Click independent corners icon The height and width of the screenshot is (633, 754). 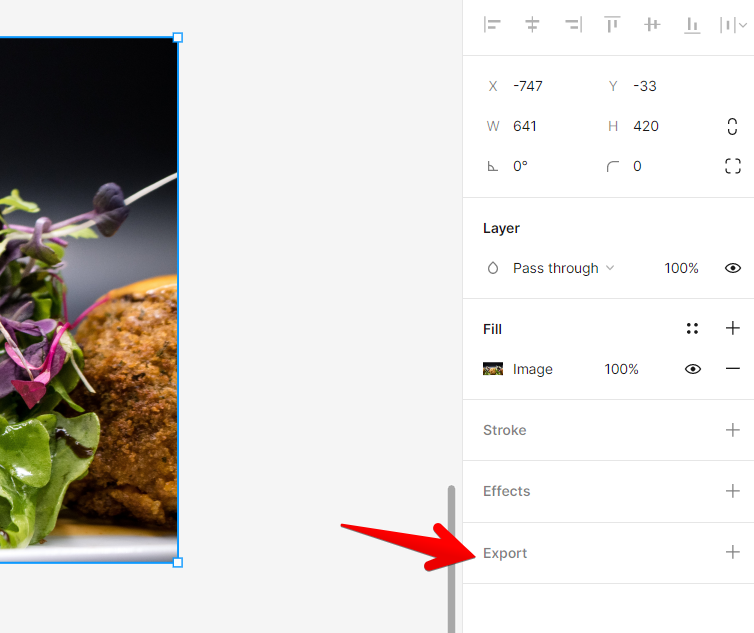(x=732, y=166)
